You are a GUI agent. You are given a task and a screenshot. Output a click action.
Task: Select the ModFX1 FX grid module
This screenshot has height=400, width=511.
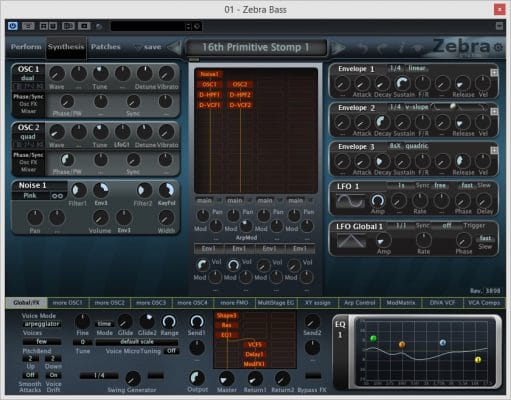coord(255,364)
